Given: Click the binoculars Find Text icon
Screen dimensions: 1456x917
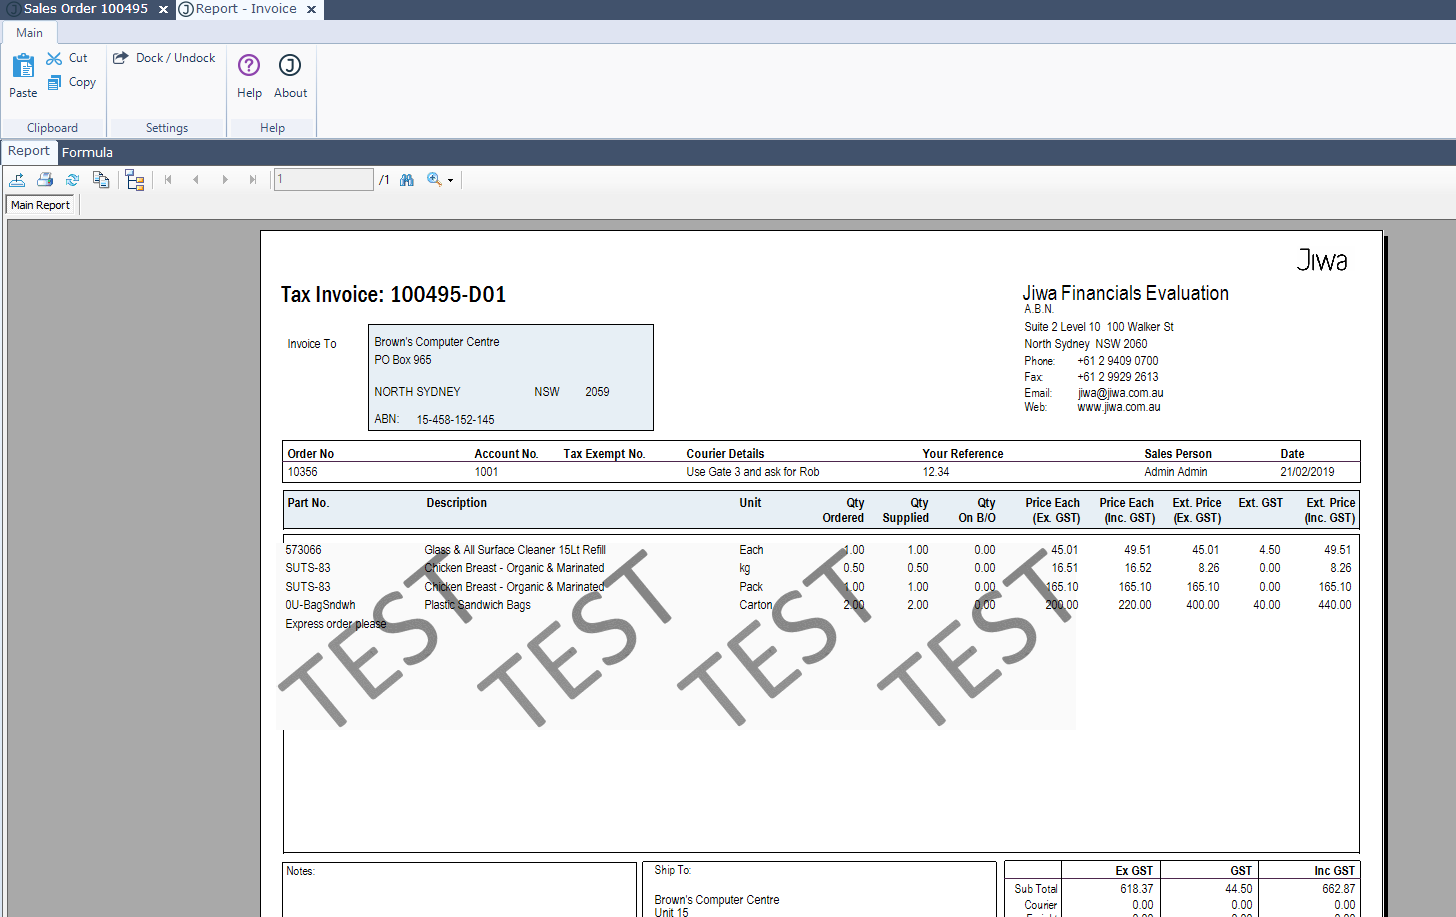Looking at the screenshot, I should point(407,180).
